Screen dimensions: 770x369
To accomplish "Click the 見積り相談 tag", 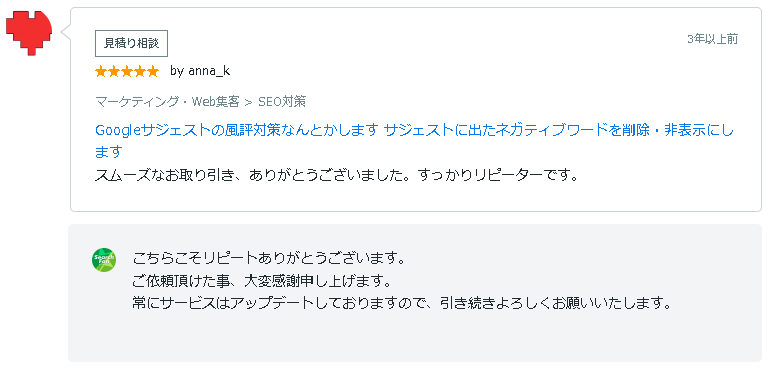I will pyautogui.click(x=132, y=43).
